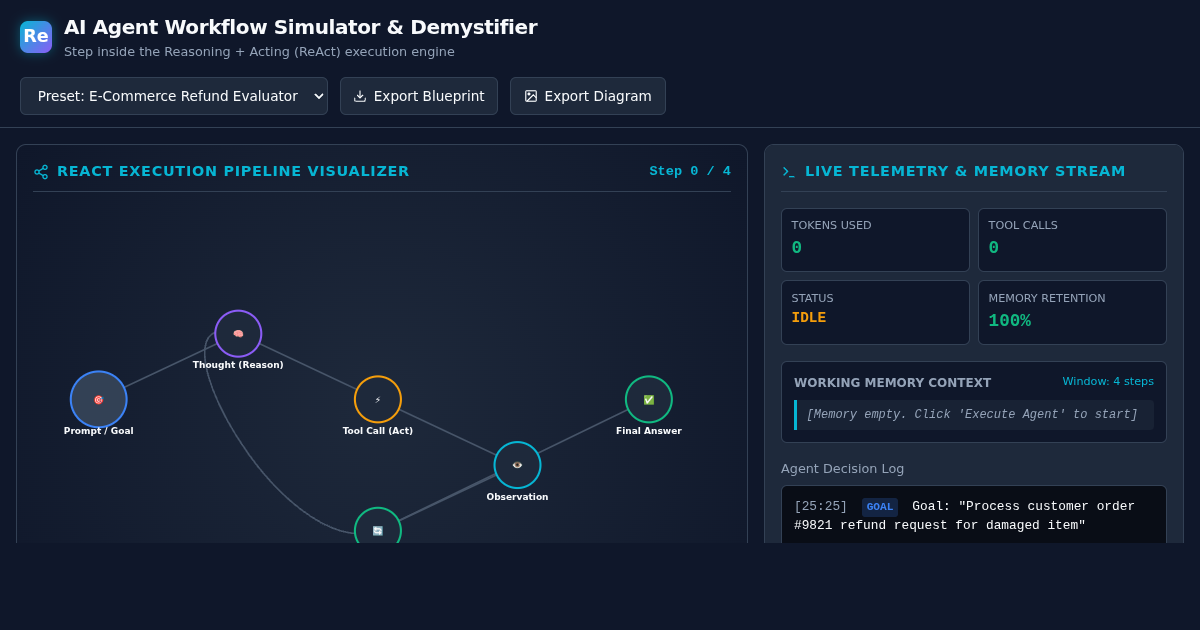This screenshot has width=1200, height=630.
Task: Click the React Execution Pipeline Visualizer heading
Action: tap(233, 171)
